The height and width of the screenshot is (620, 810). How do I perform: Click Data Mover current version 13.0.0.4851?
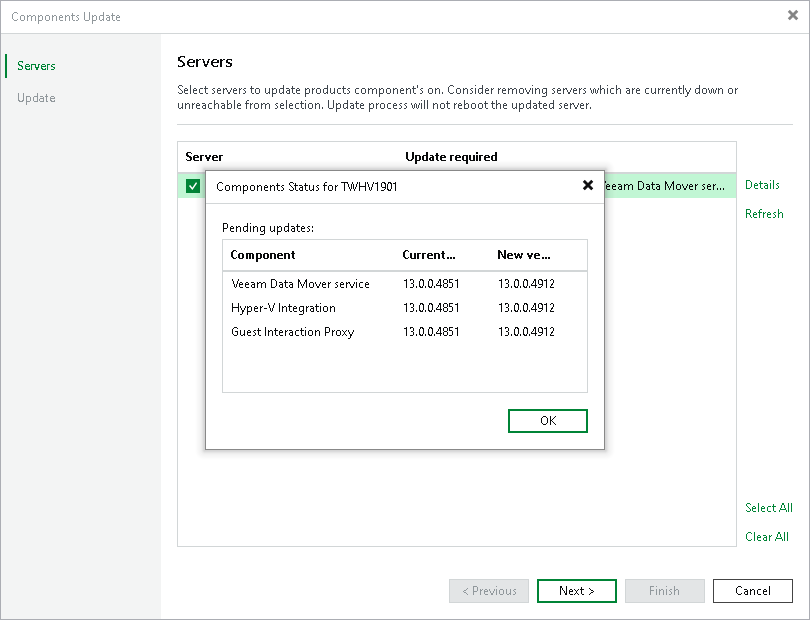(431, 284)
